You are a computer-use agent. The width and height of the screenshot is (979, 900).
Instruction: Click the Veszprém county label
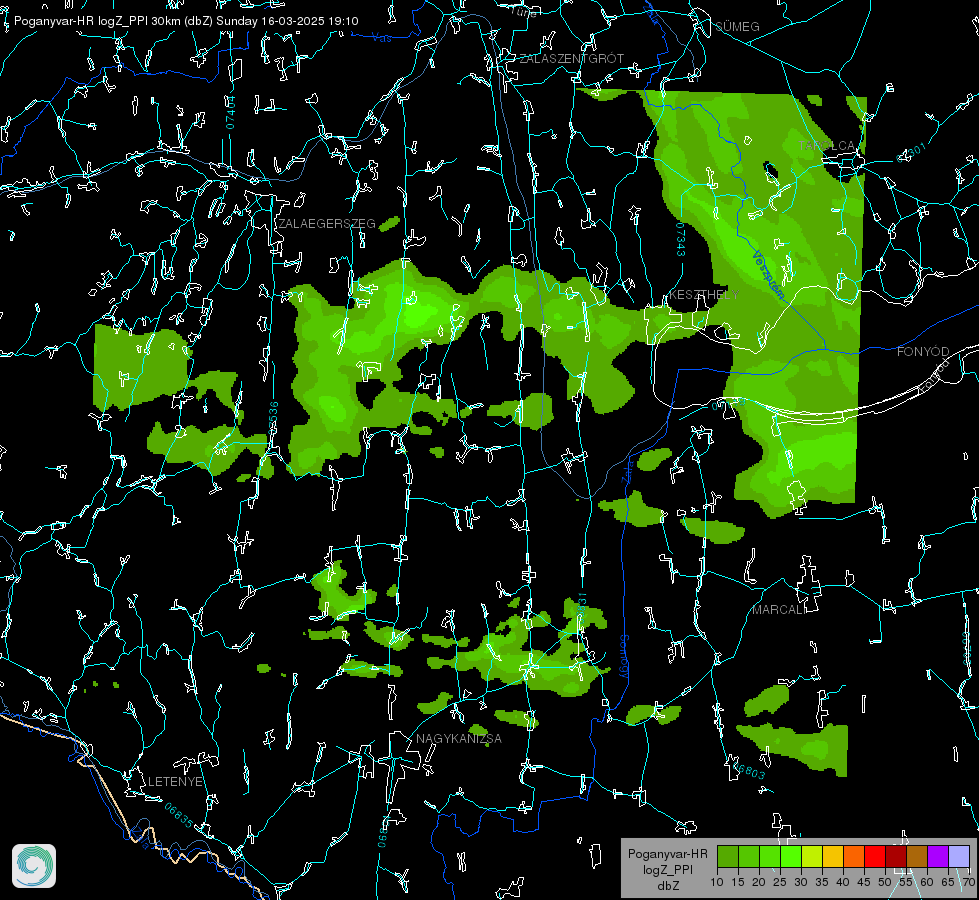(768, 275)
